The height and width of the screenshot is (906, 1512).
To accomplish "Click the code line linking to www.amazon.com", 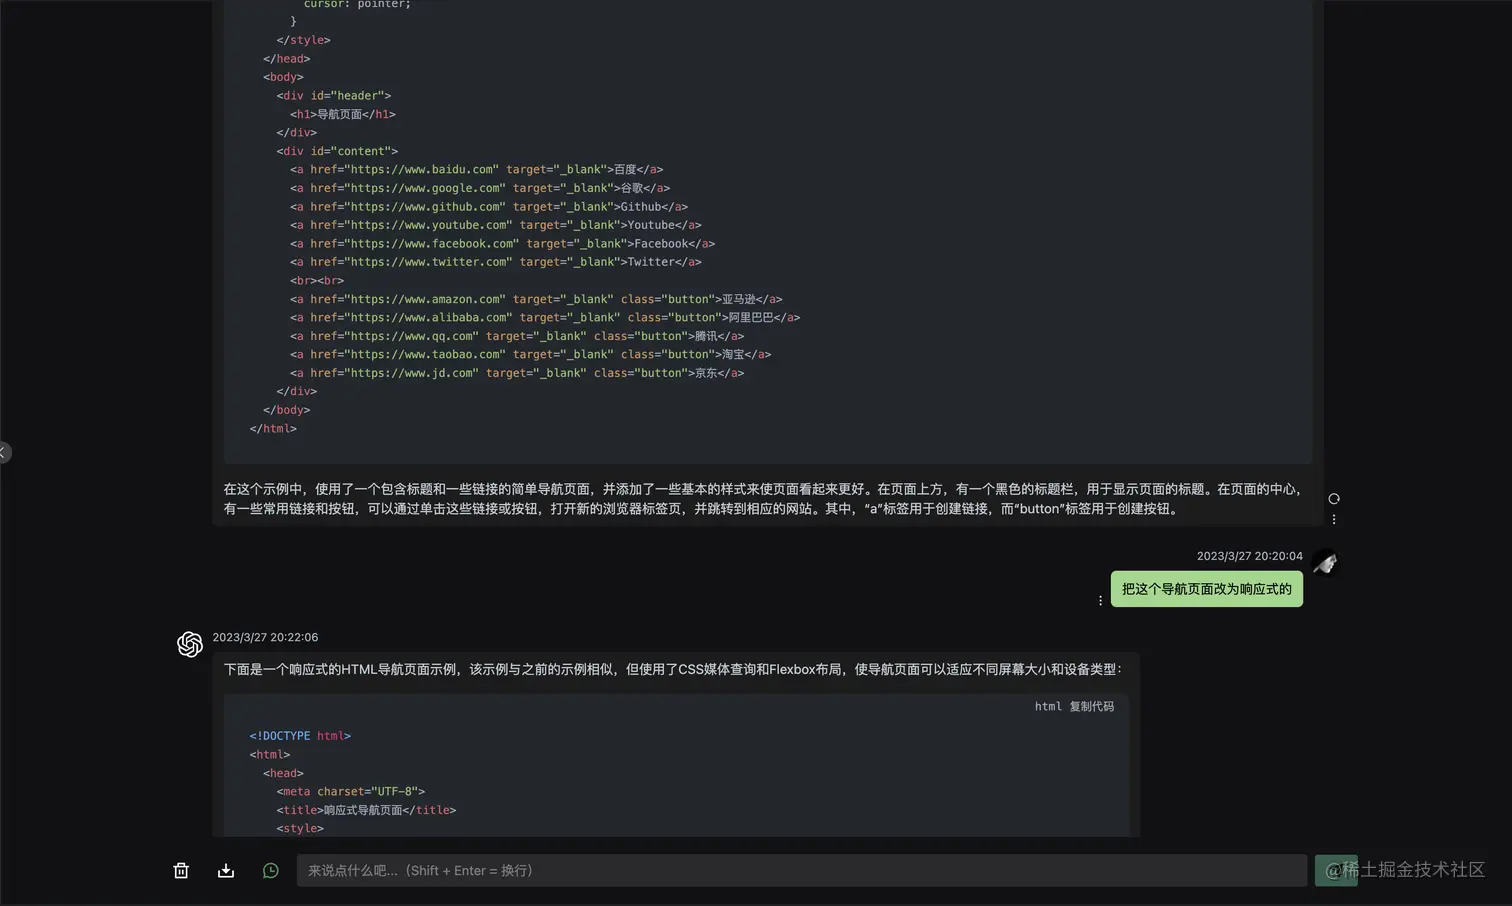I will tap(536, 299).
